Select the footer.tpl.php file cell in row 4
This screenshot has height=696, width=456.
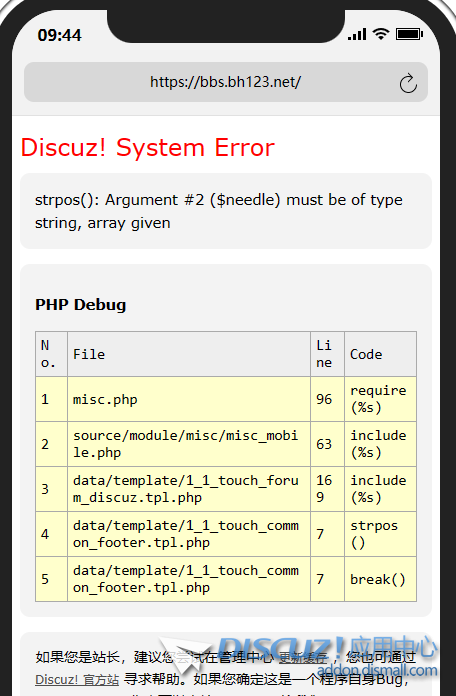pyautogui.click(x=189, y=534)
